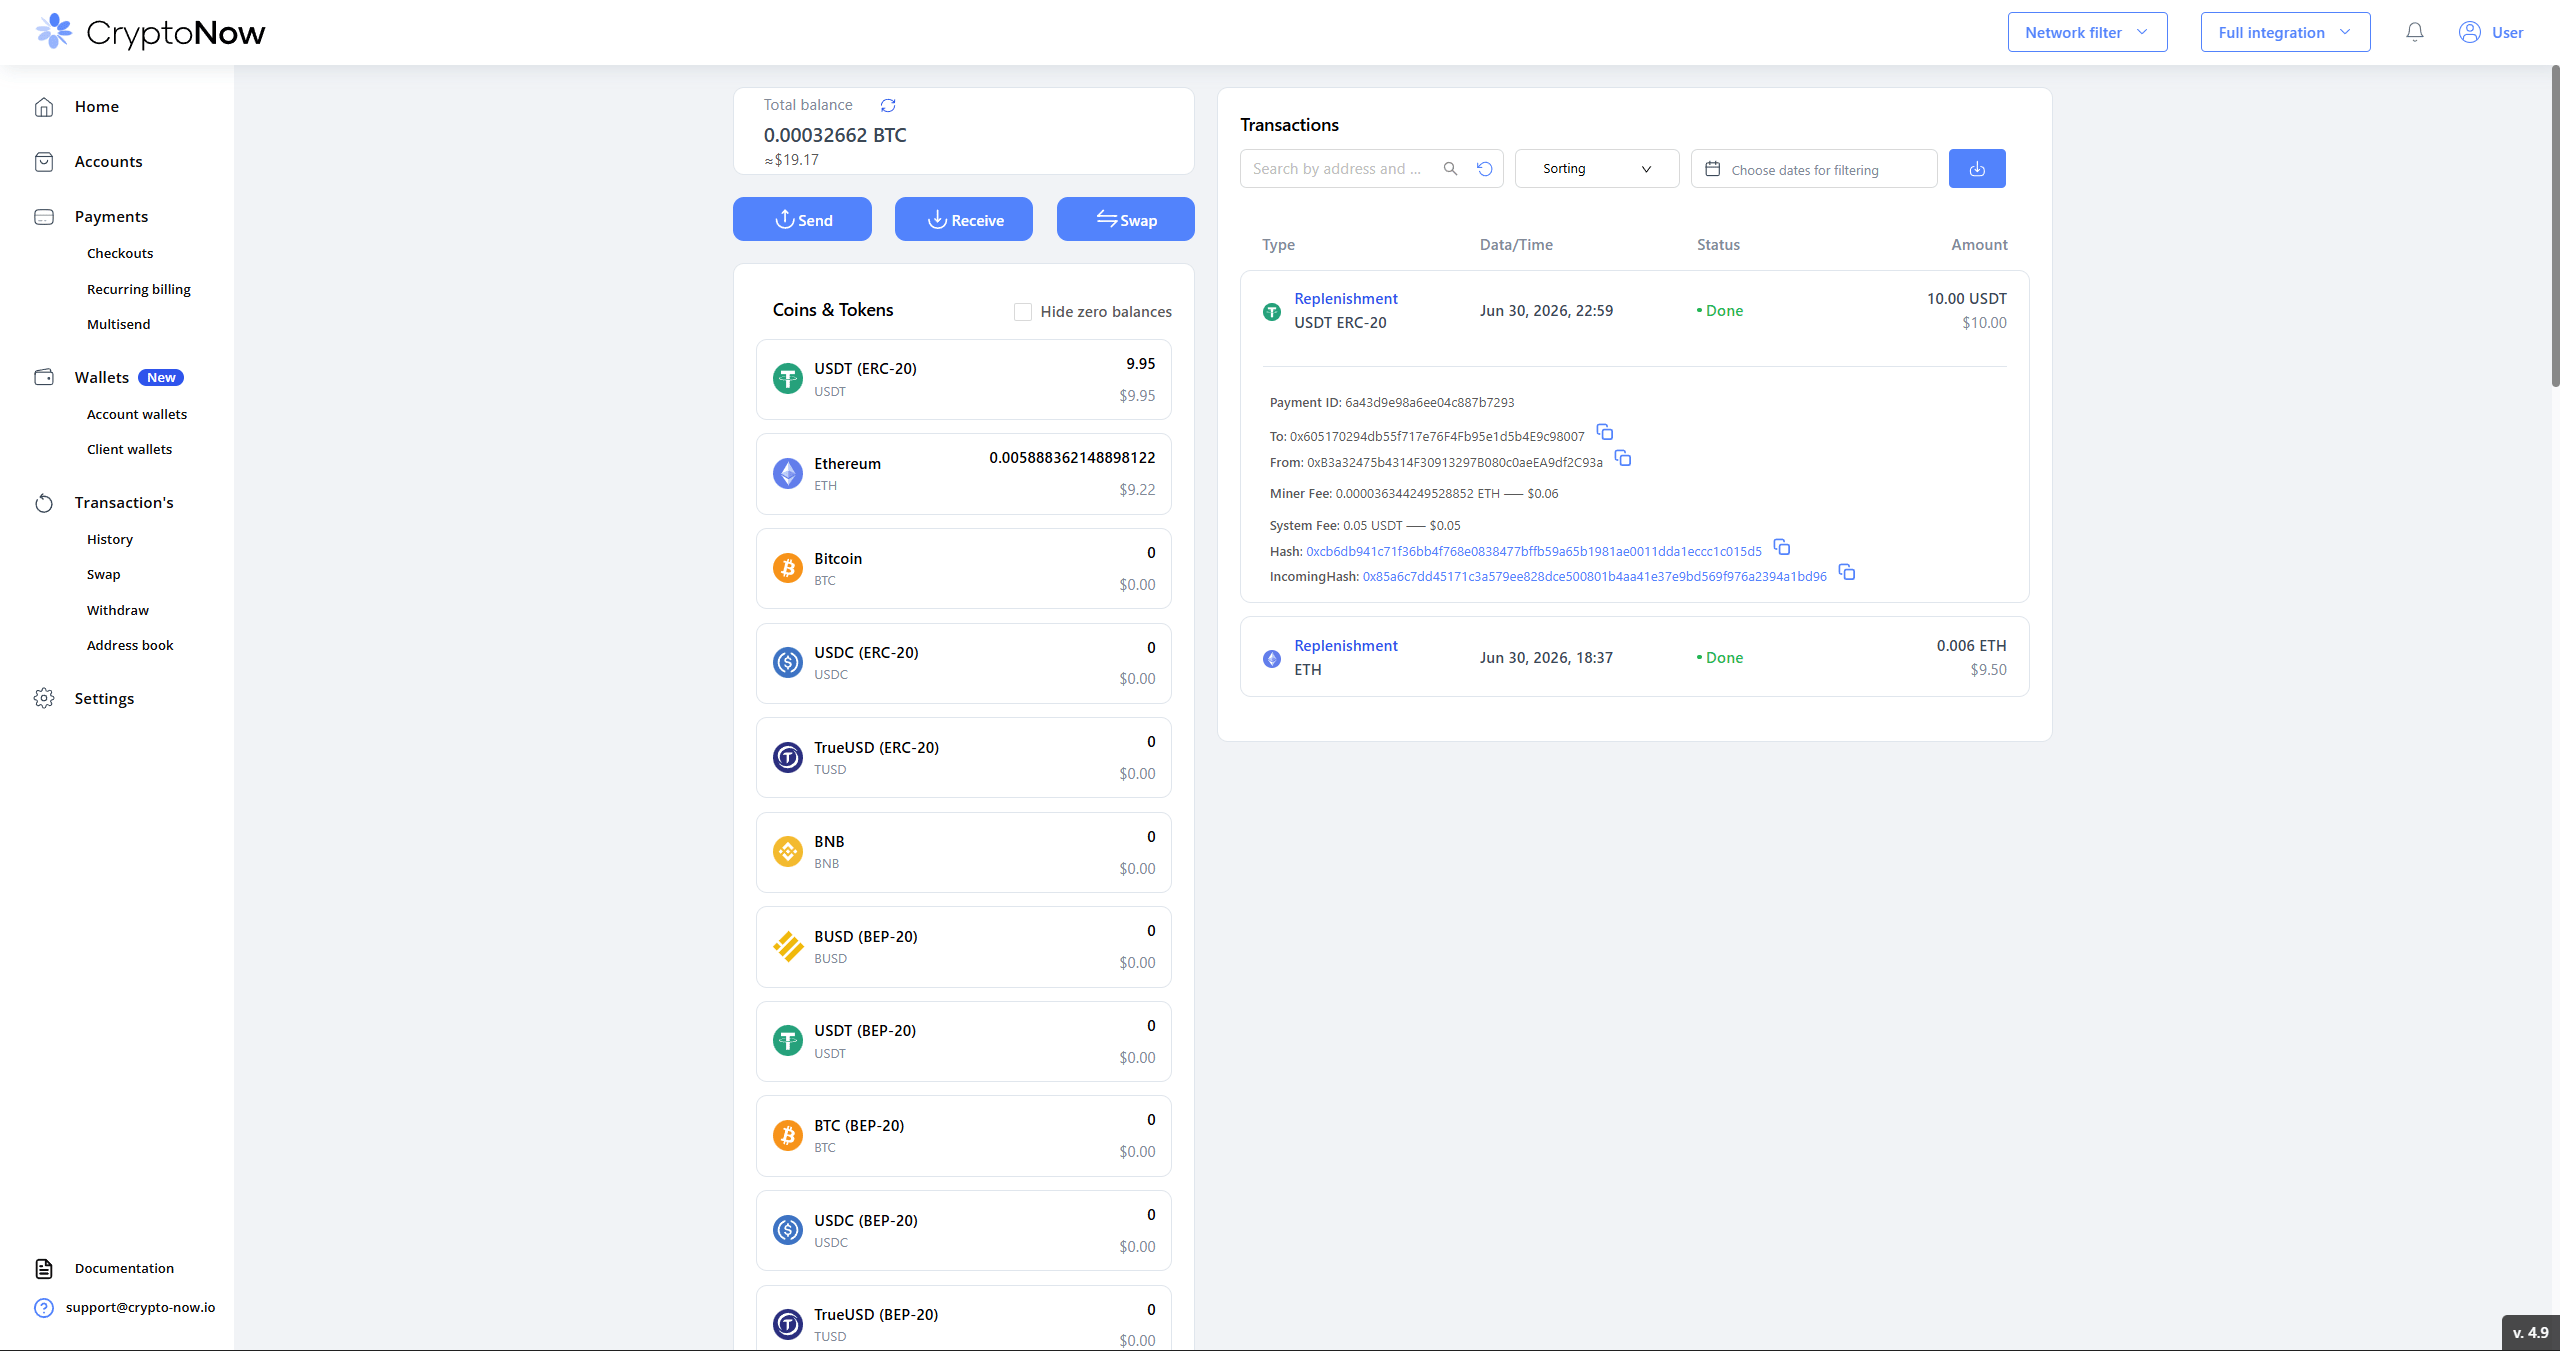Click the Wallets sidebar icon
Image resolution: width=2560 pixels, height=1351 pixels.
(x=44, y=377)
